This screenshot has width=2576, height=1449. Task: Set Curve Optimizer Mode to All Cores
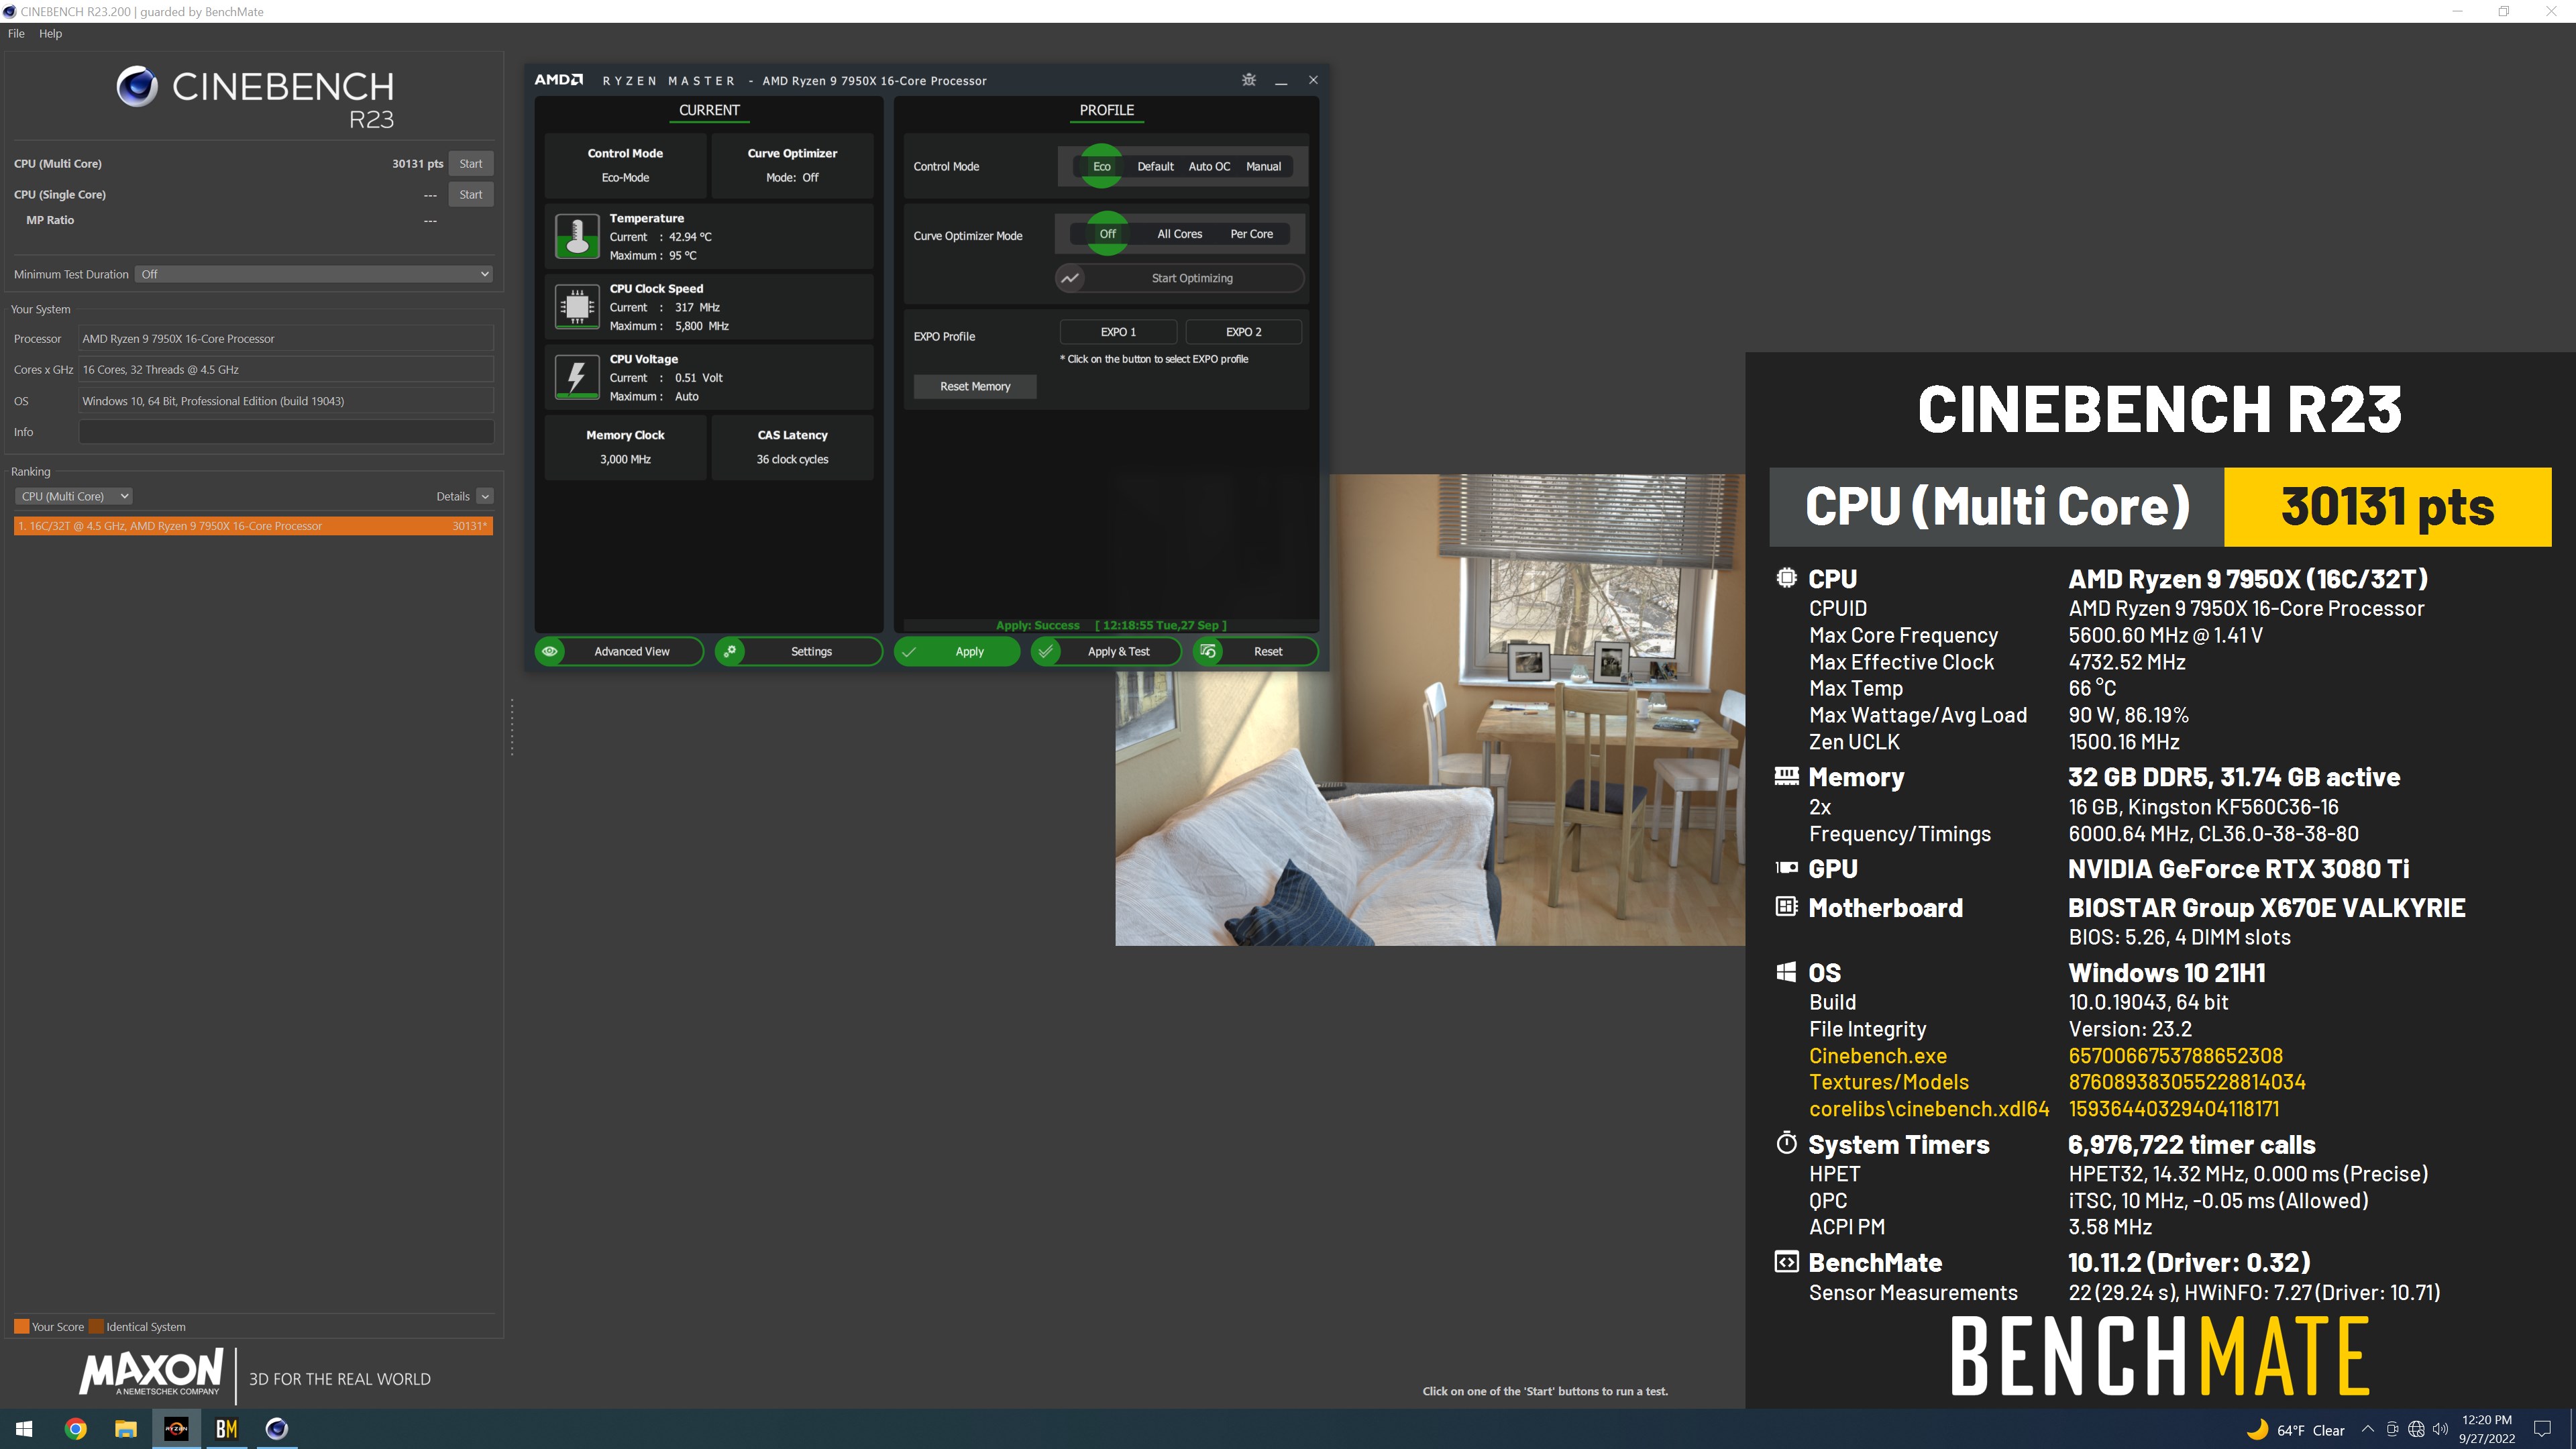click(x=1180, y=234)
